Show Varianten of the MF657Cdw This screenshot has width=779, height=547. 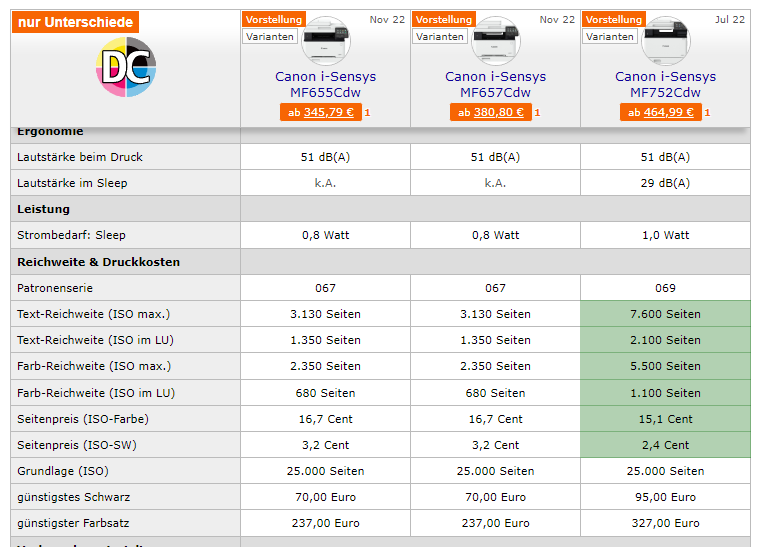point(440,36)
